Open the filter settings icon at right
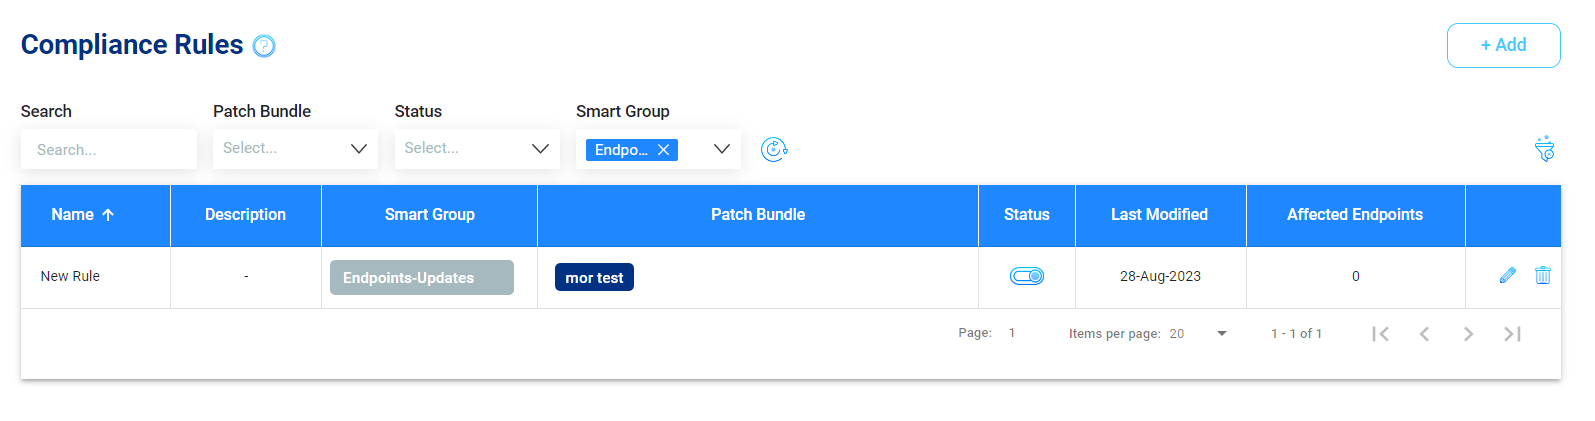1595x421 pixels. click(x=1545, y=149)
